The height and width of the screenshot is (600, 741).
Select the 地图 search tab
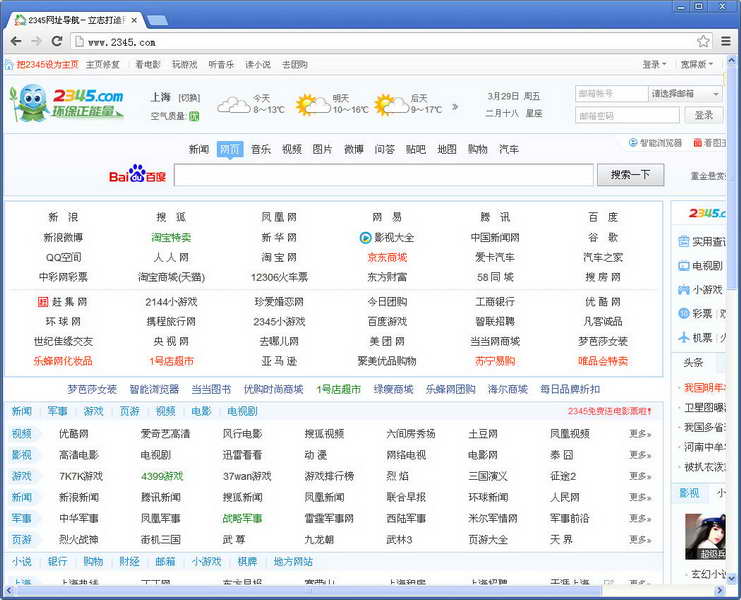tap(447, 149)
